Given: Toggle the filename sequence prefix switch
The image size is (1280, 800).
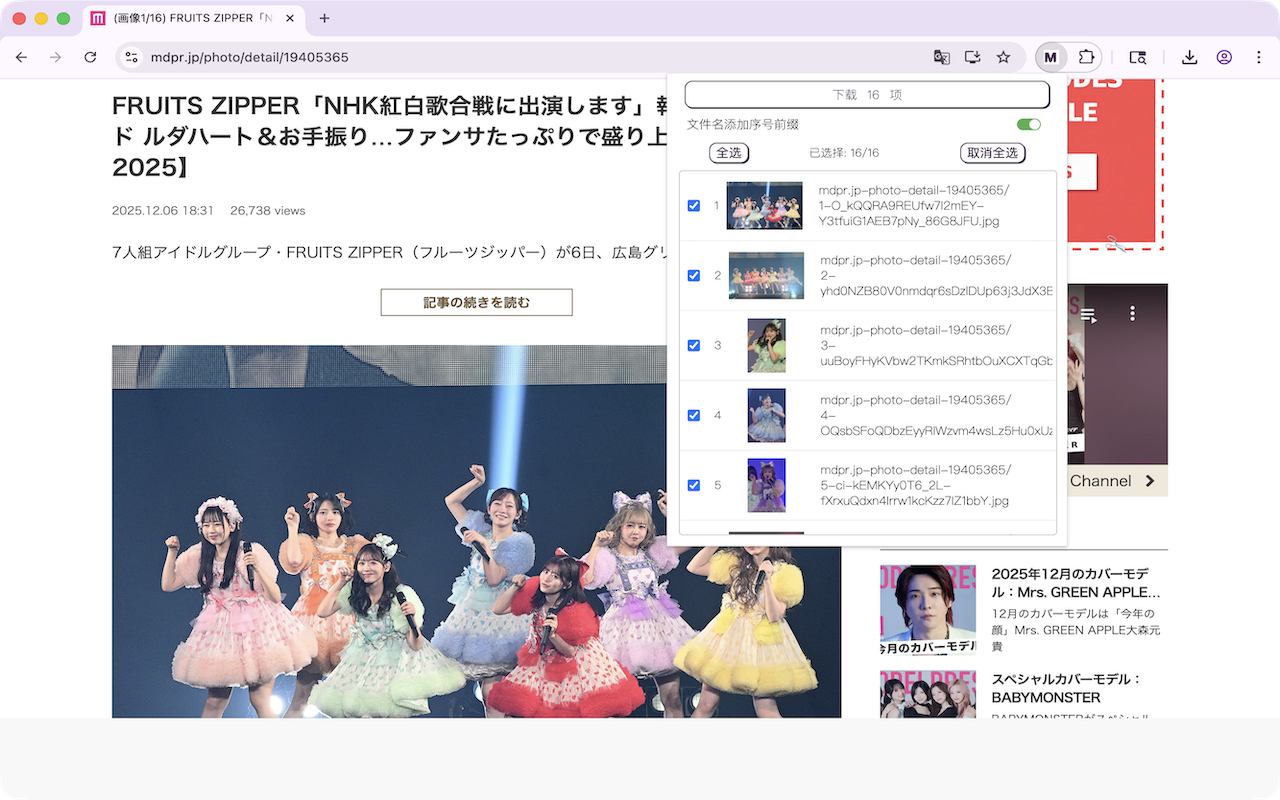Looking at the screenshot, I should (1028, 124).
